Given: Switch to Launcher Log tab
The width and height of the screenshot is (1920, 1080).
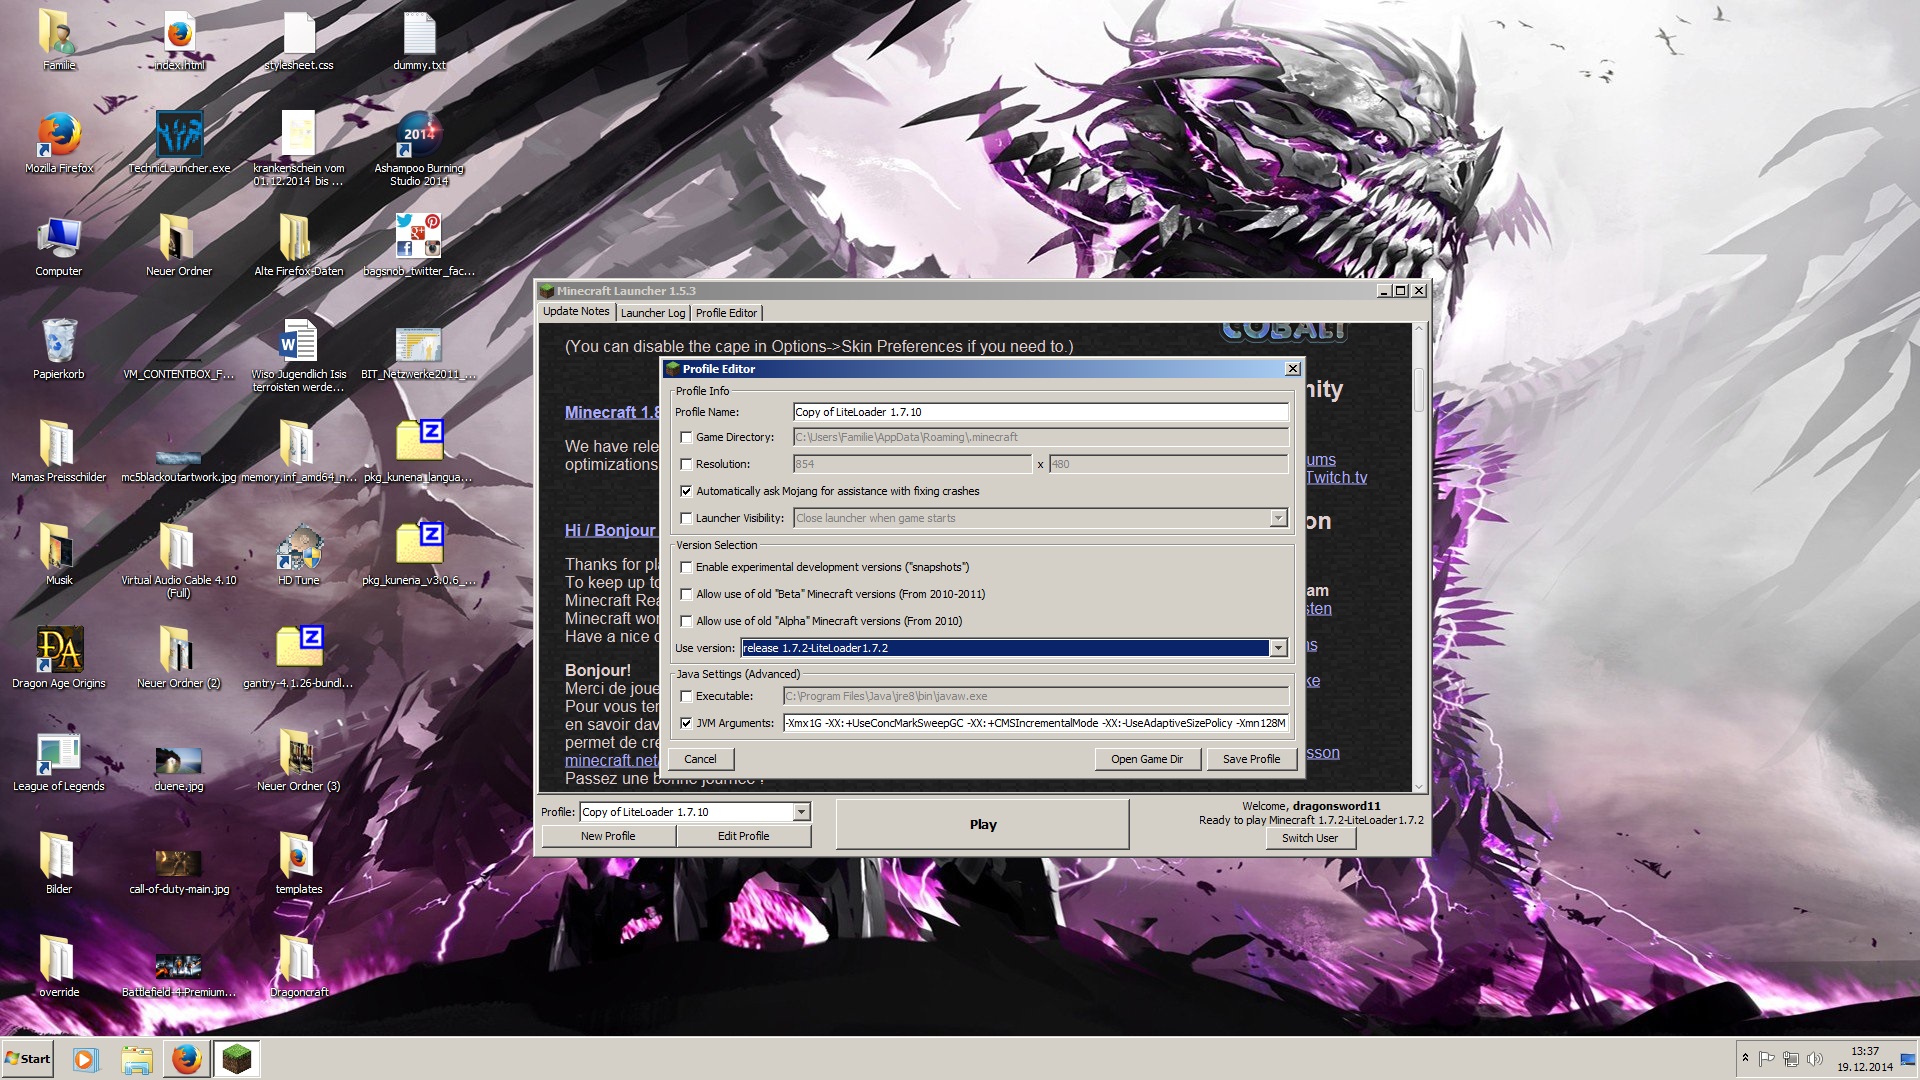Looking at the screenshot, I should pyautogui.click(x=652, y=313).
